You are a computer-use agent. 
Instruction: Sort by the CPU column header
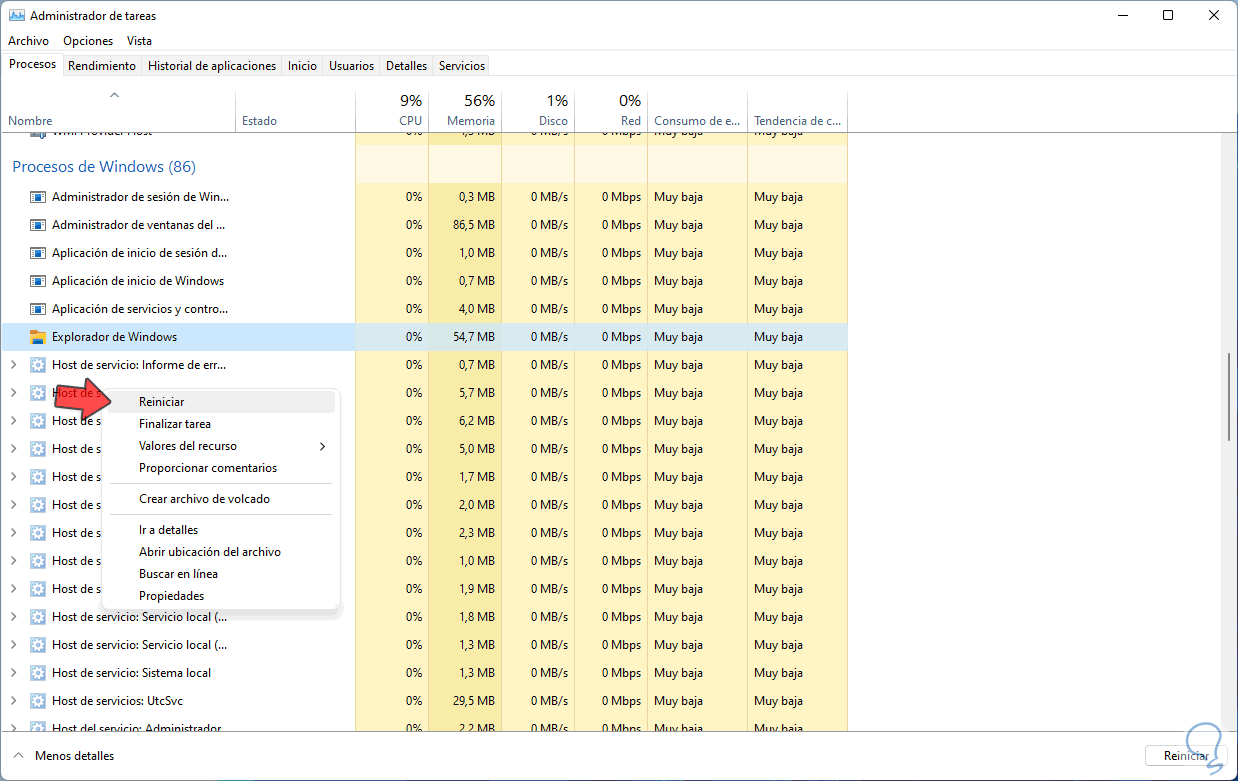[x=392, y=111]
